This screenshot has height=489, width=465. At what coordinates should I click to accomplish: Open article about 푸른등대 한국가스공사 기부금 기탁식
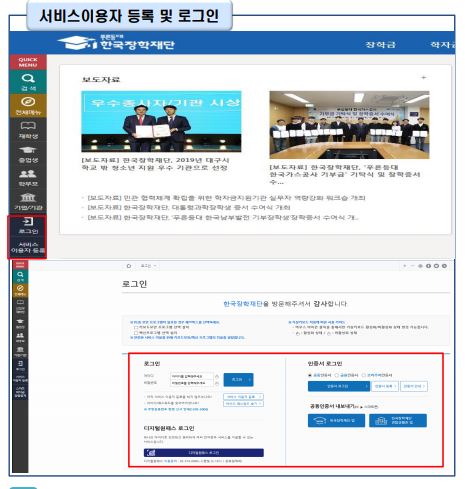[345, 174]
